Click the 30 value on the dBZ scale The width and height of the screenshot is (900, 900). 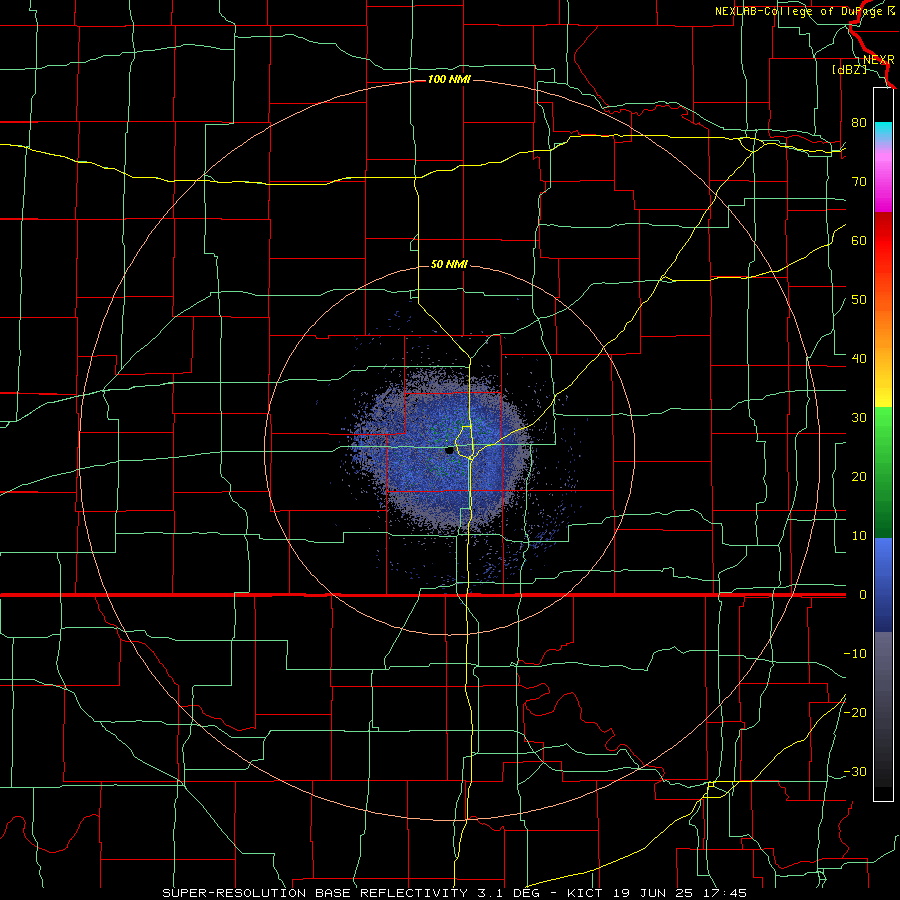coord(859,417)
